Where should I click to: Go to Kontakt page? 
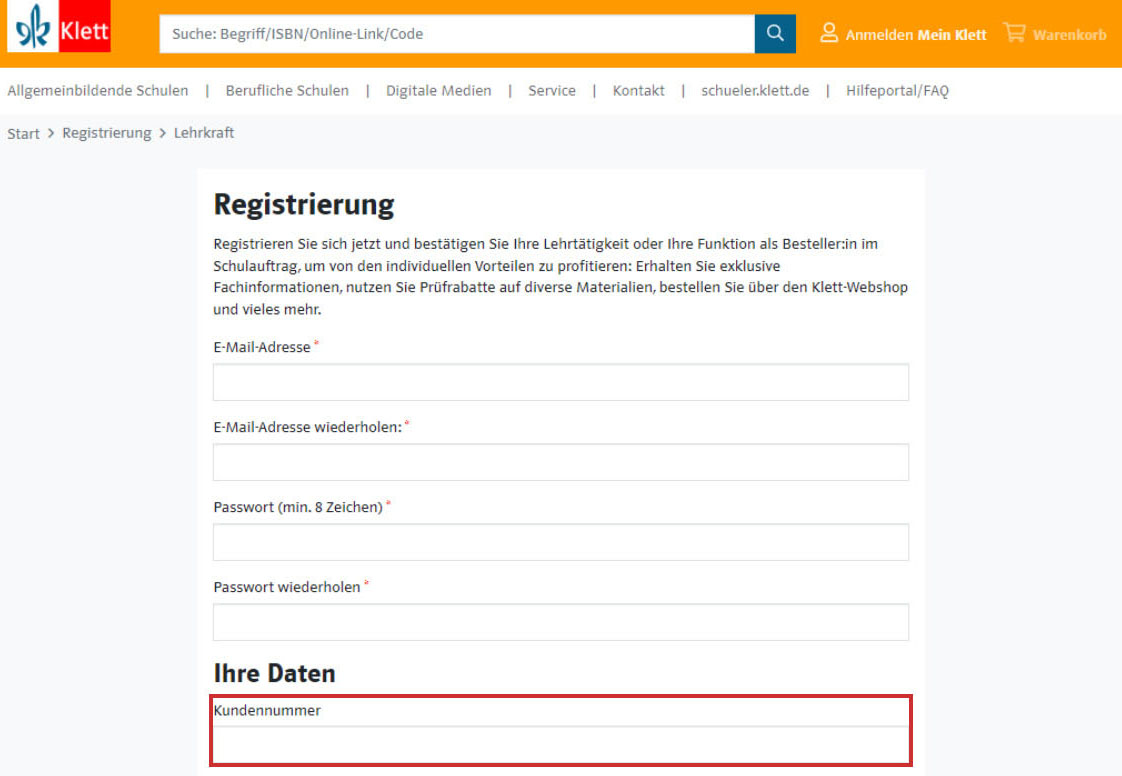638,91
